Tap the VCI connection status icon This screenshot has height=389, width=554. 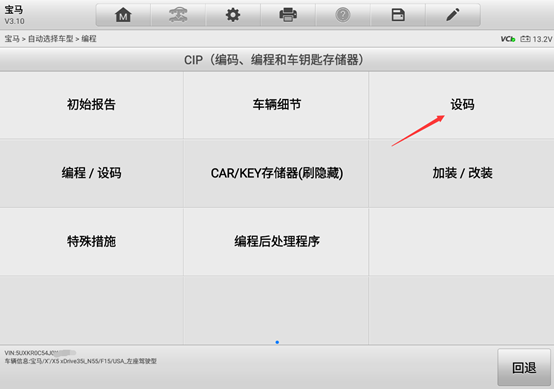pos(508,39)
